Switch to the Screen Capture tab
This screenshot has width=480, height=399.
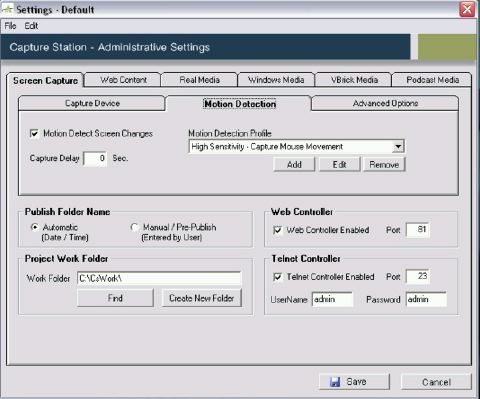pyautogui.click(x=45, y=81)
